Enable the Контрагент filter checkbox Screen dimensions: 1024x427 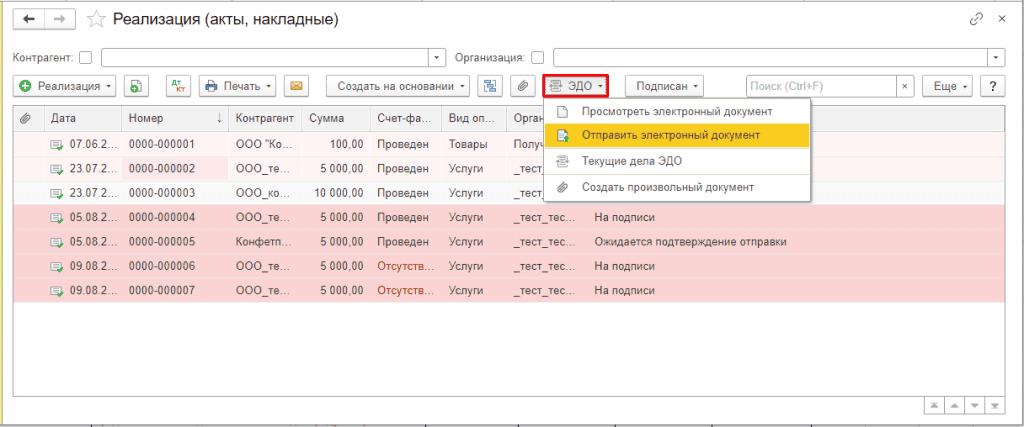click(x=85, y=57)
